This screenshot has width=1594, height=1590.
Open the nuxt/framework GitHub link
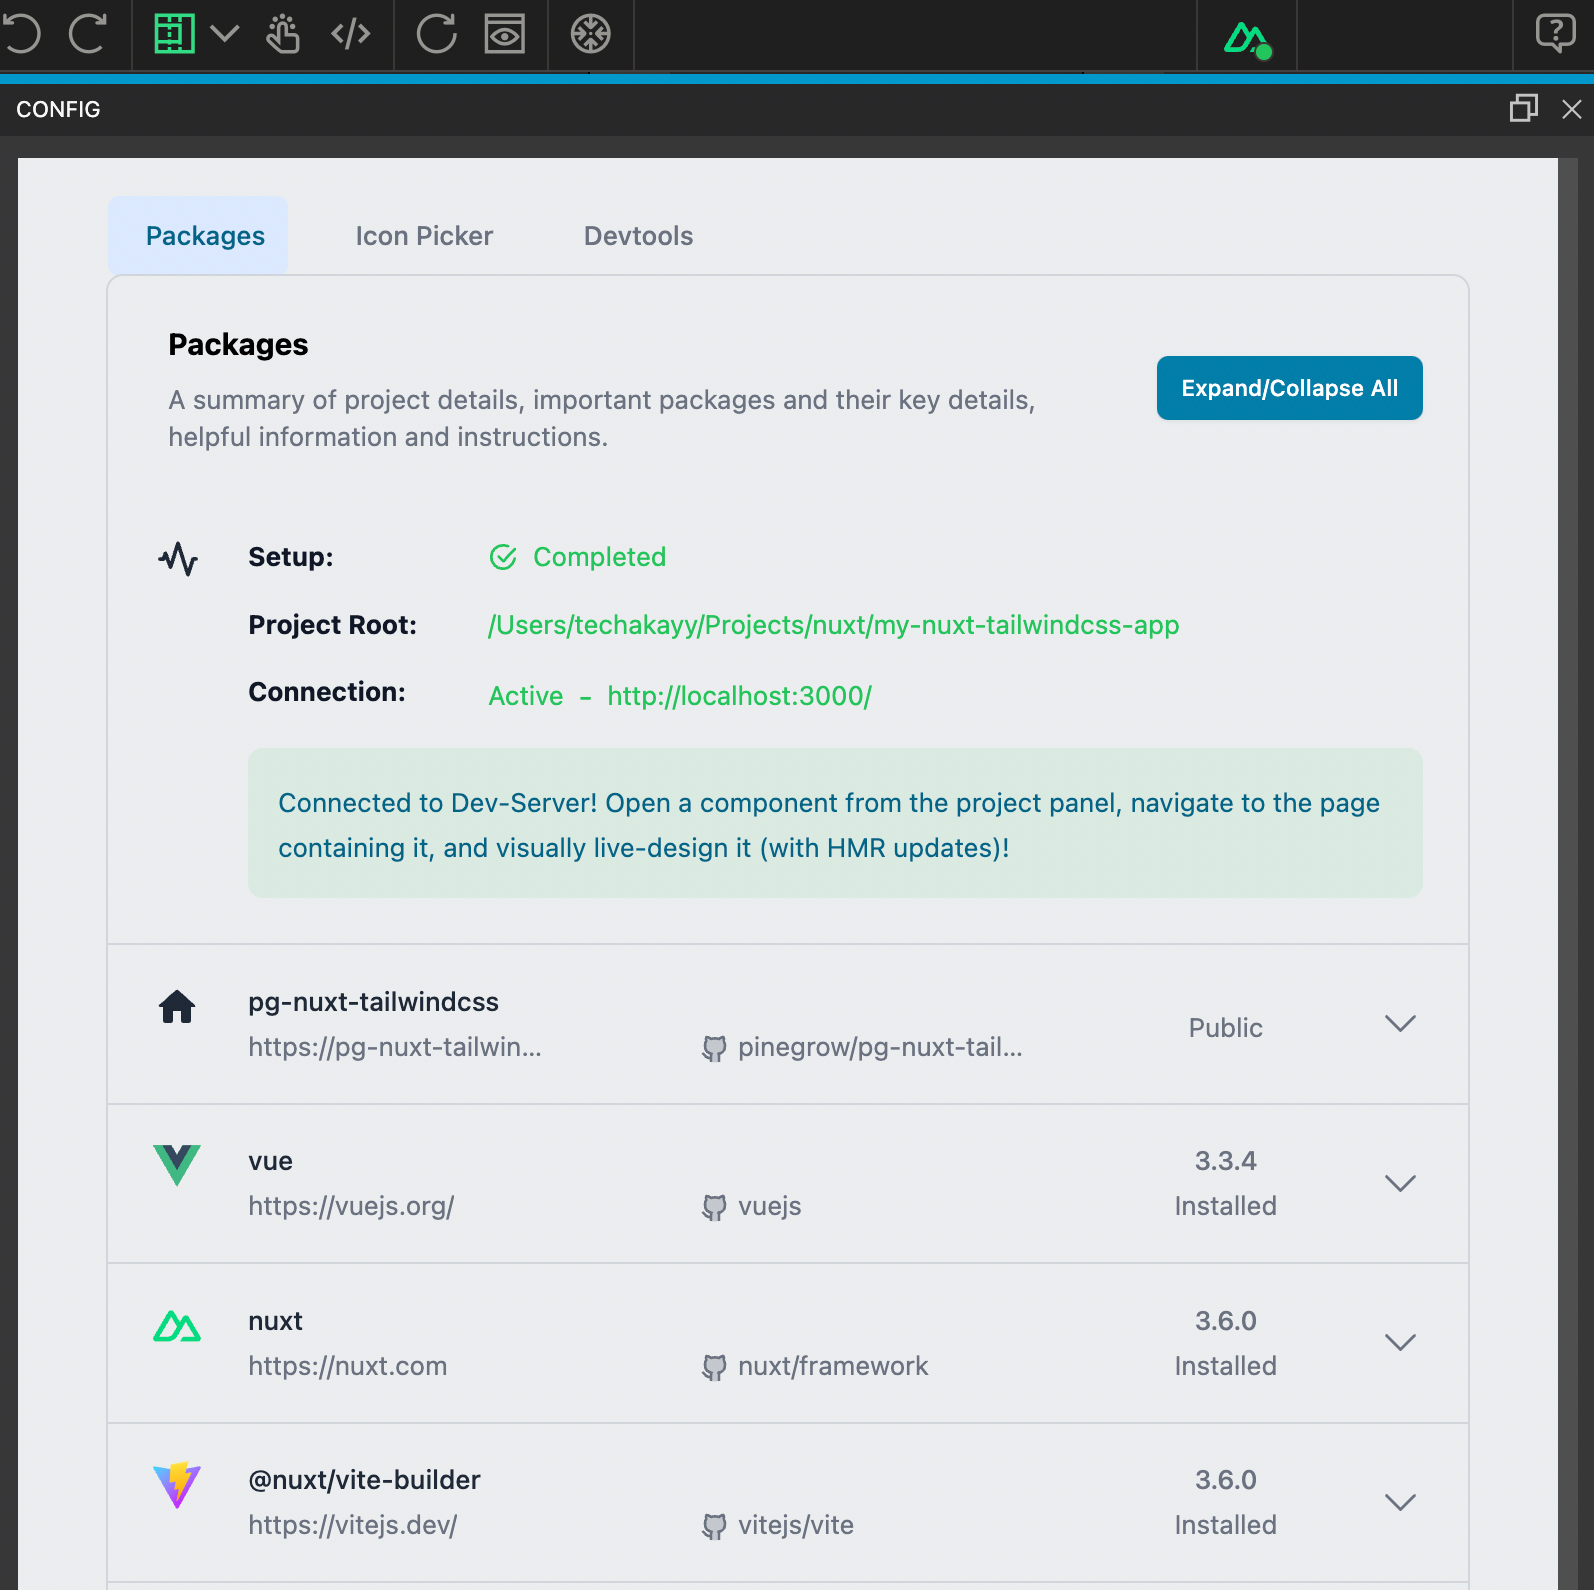833,1366
